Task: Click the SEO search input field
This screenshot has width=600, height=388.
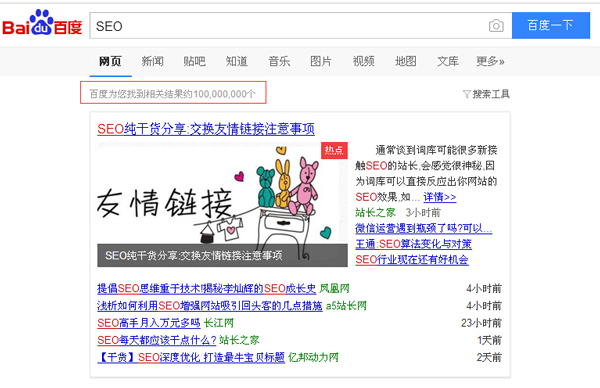Action: click(x=301, y=26)
